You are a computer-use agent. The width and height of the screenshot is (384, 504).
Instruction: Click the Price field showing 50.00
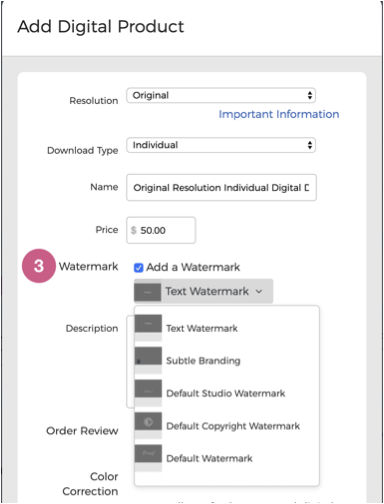[161, 230]
